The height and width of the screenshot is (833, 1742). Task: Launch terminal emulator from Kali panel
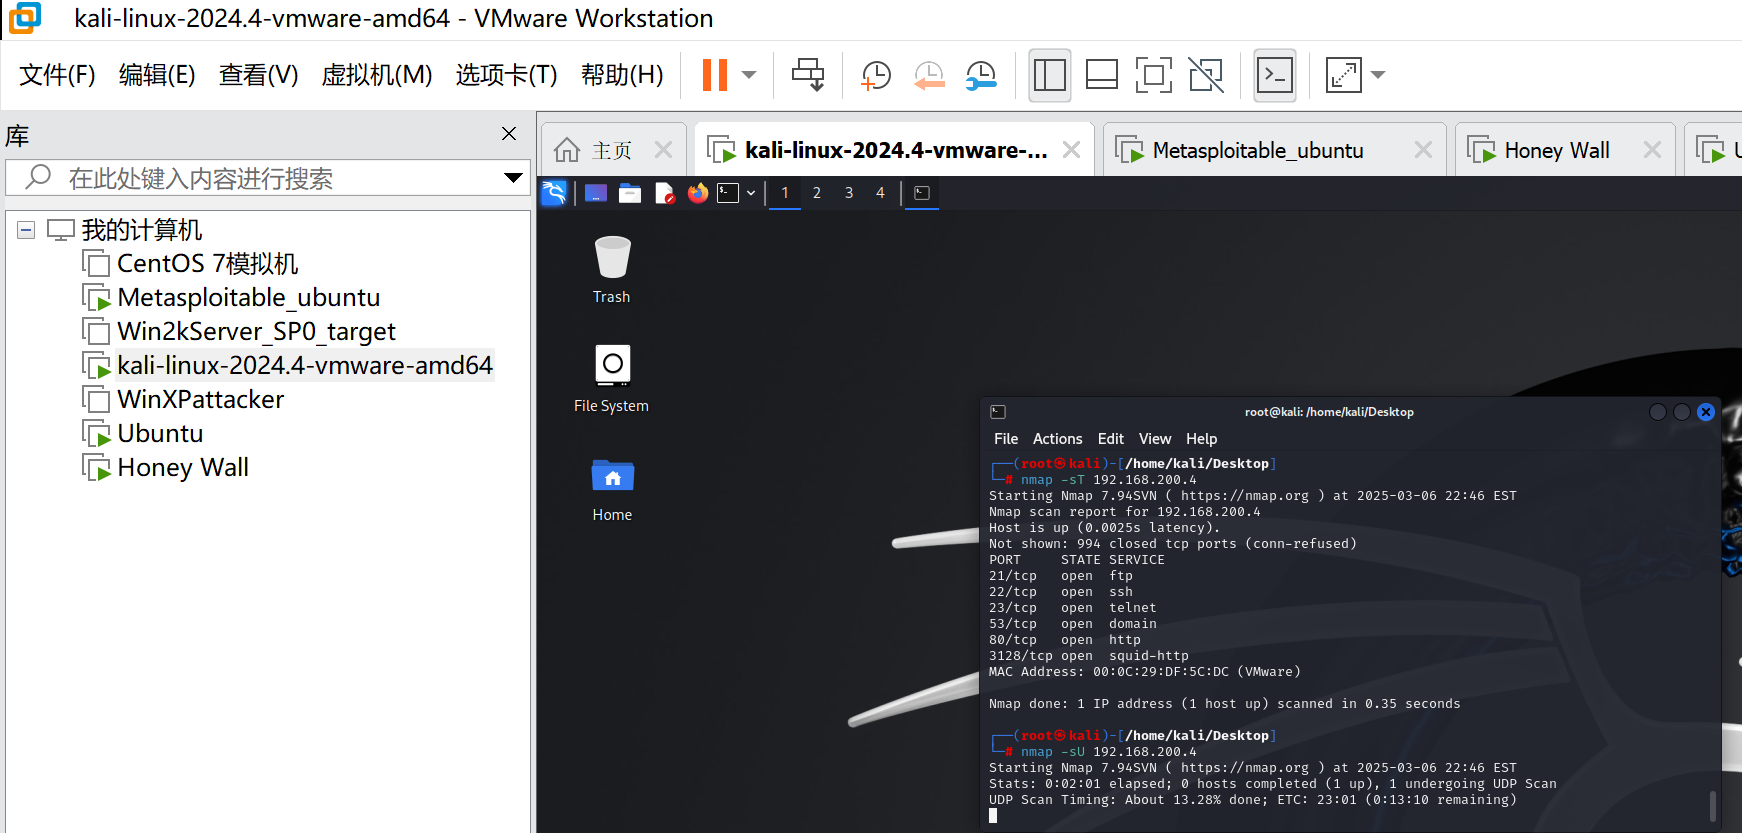tap(728, 193)
